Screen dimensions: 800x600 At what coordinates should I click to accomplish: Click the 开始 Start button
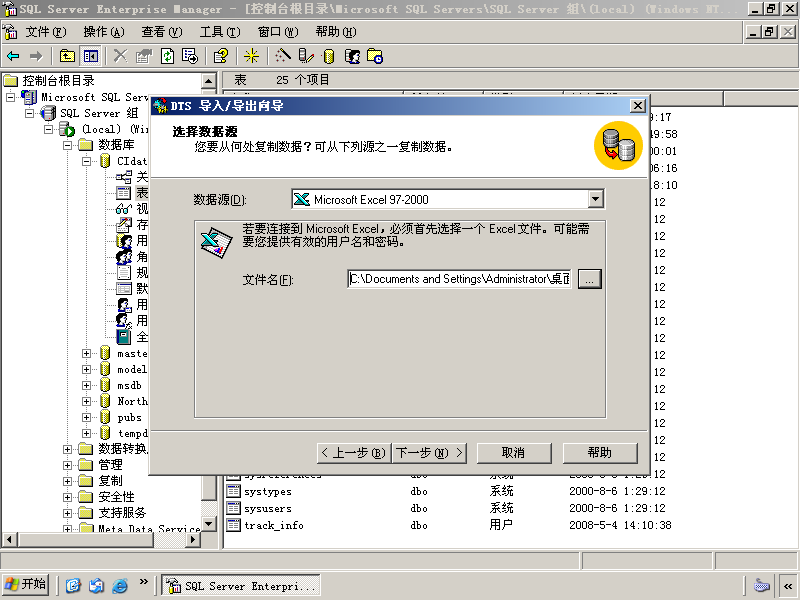click(x=26, y=585)
